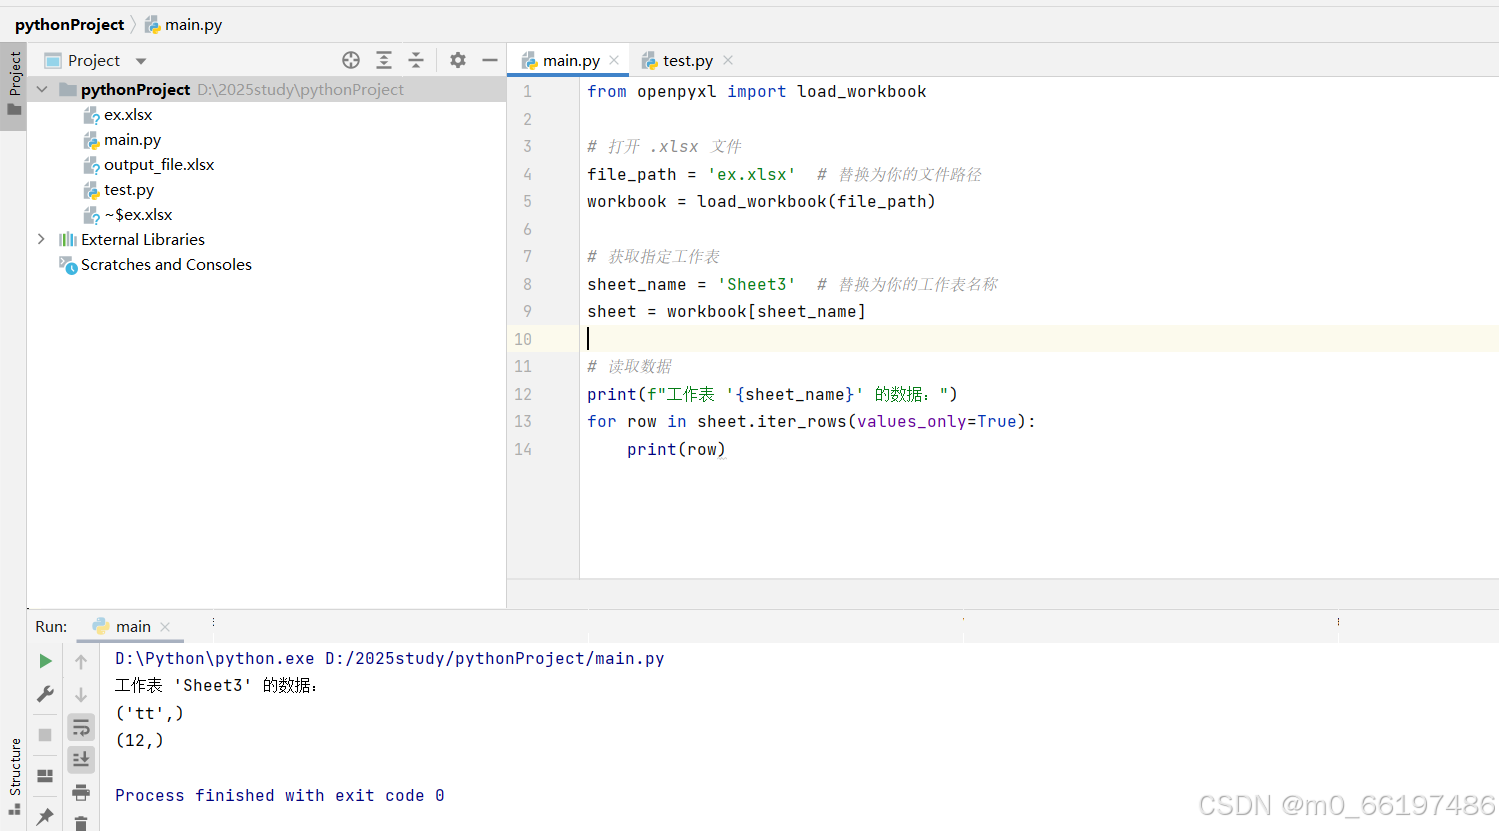Screen dimensions: 1499x831
Task: Switch to the test.py editor tab
Action: 685,59
